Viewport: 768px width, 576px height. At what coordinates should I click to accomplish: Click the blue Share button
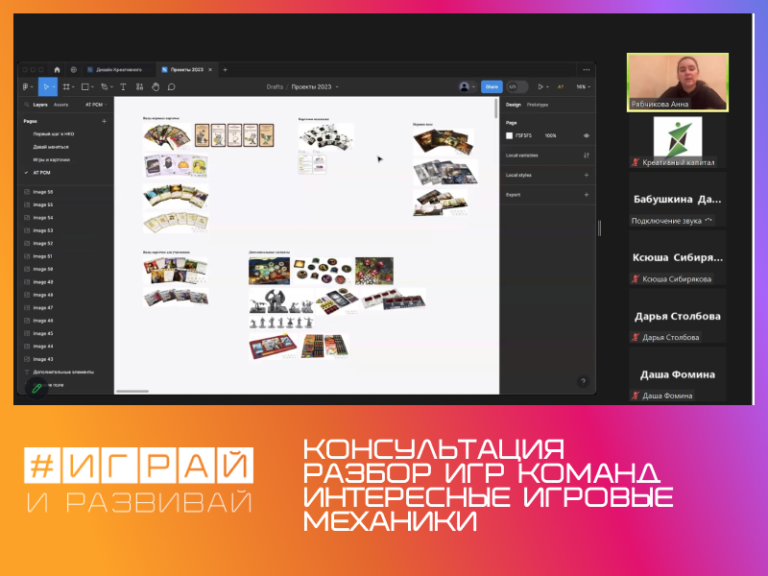coord(492,87)
